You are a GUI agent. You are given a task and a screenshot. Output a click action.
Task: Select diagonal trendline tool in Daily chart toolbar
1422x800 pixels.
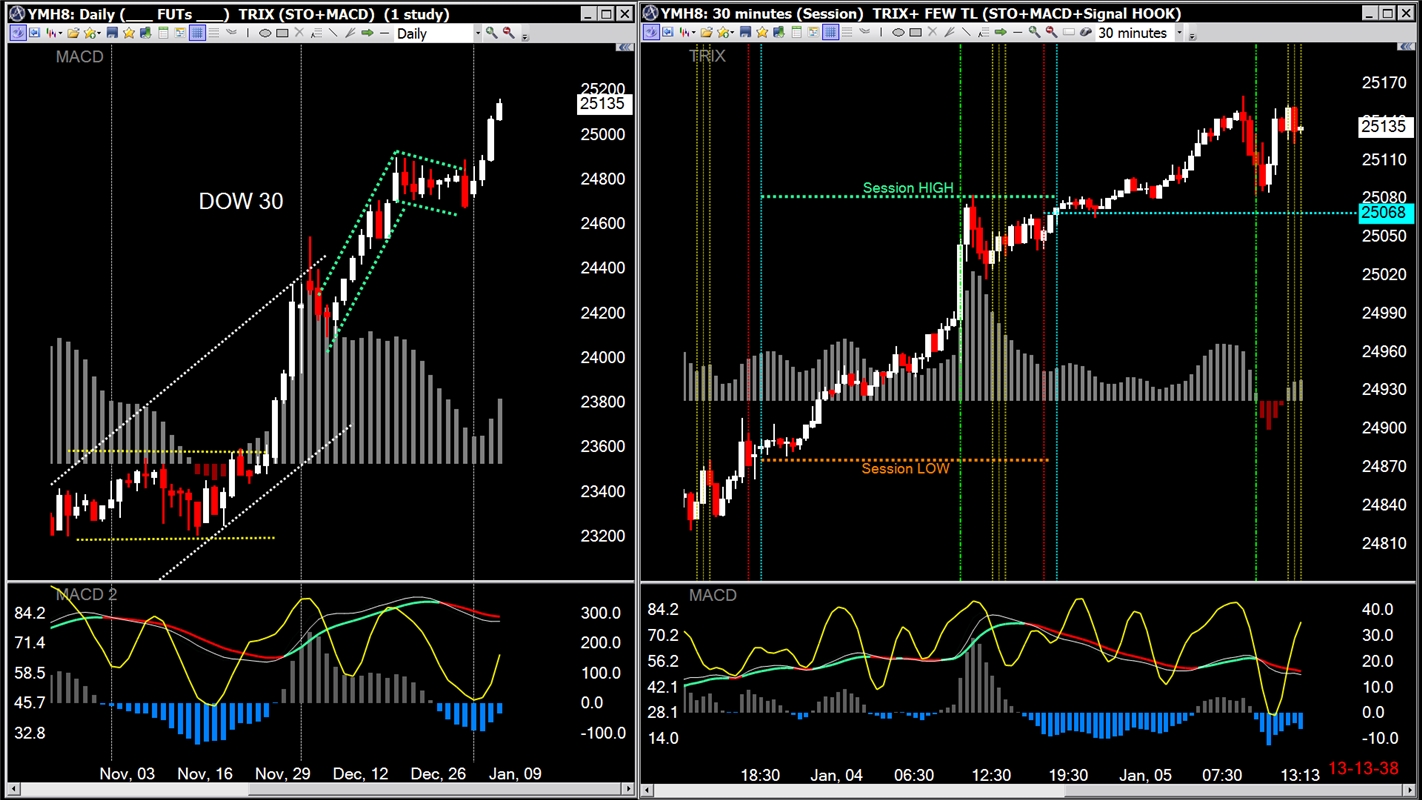(x=333, y=33)
